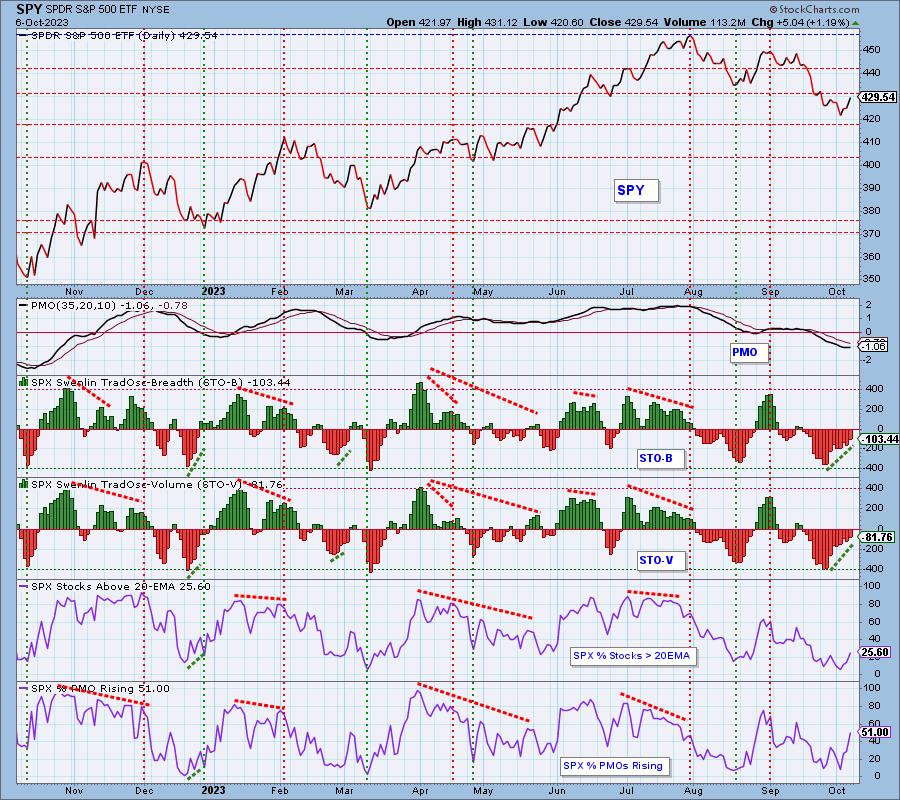Click the Oct label on bottom axis

pos(837,790)
